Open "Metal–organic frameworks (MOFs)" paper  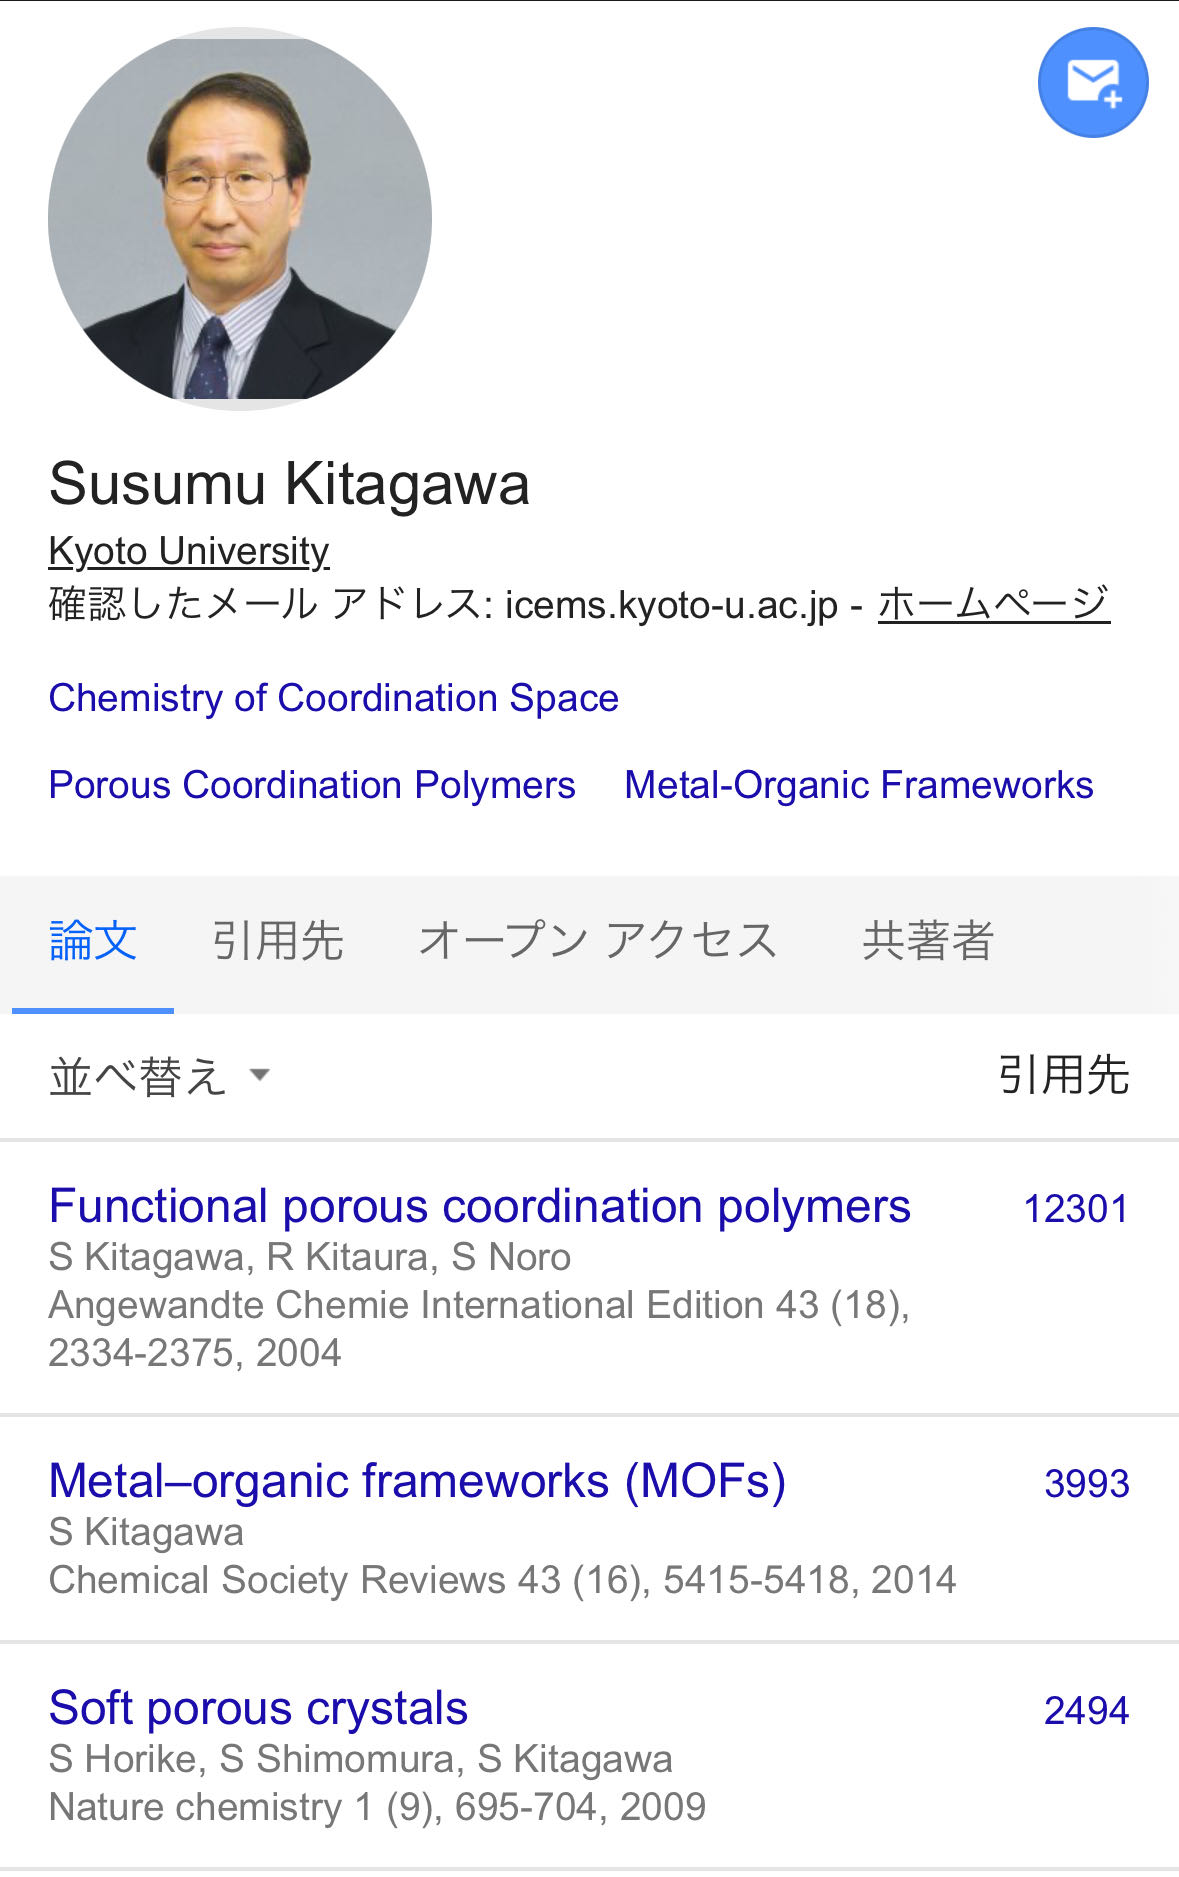(417, 1481)
